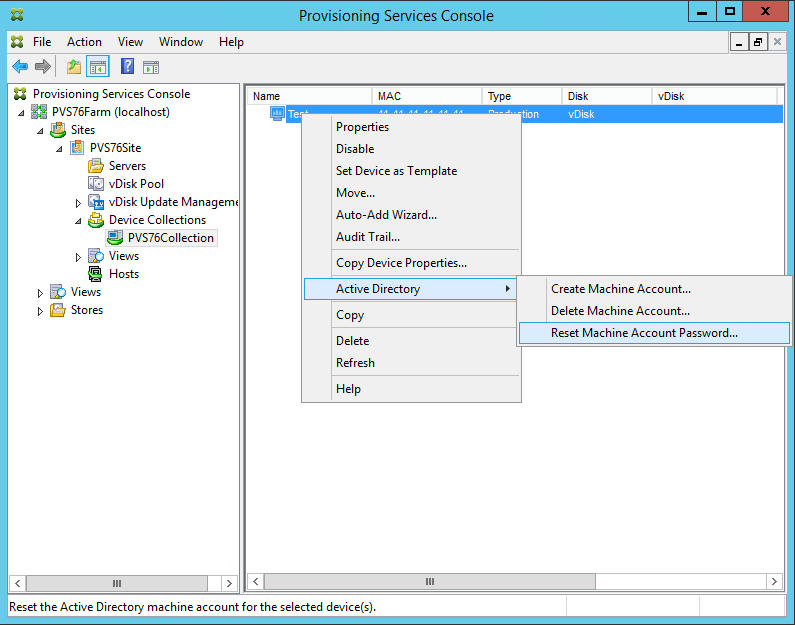
Task: Launch Auto-Add Wizard... from context menu
Action: 412,214
